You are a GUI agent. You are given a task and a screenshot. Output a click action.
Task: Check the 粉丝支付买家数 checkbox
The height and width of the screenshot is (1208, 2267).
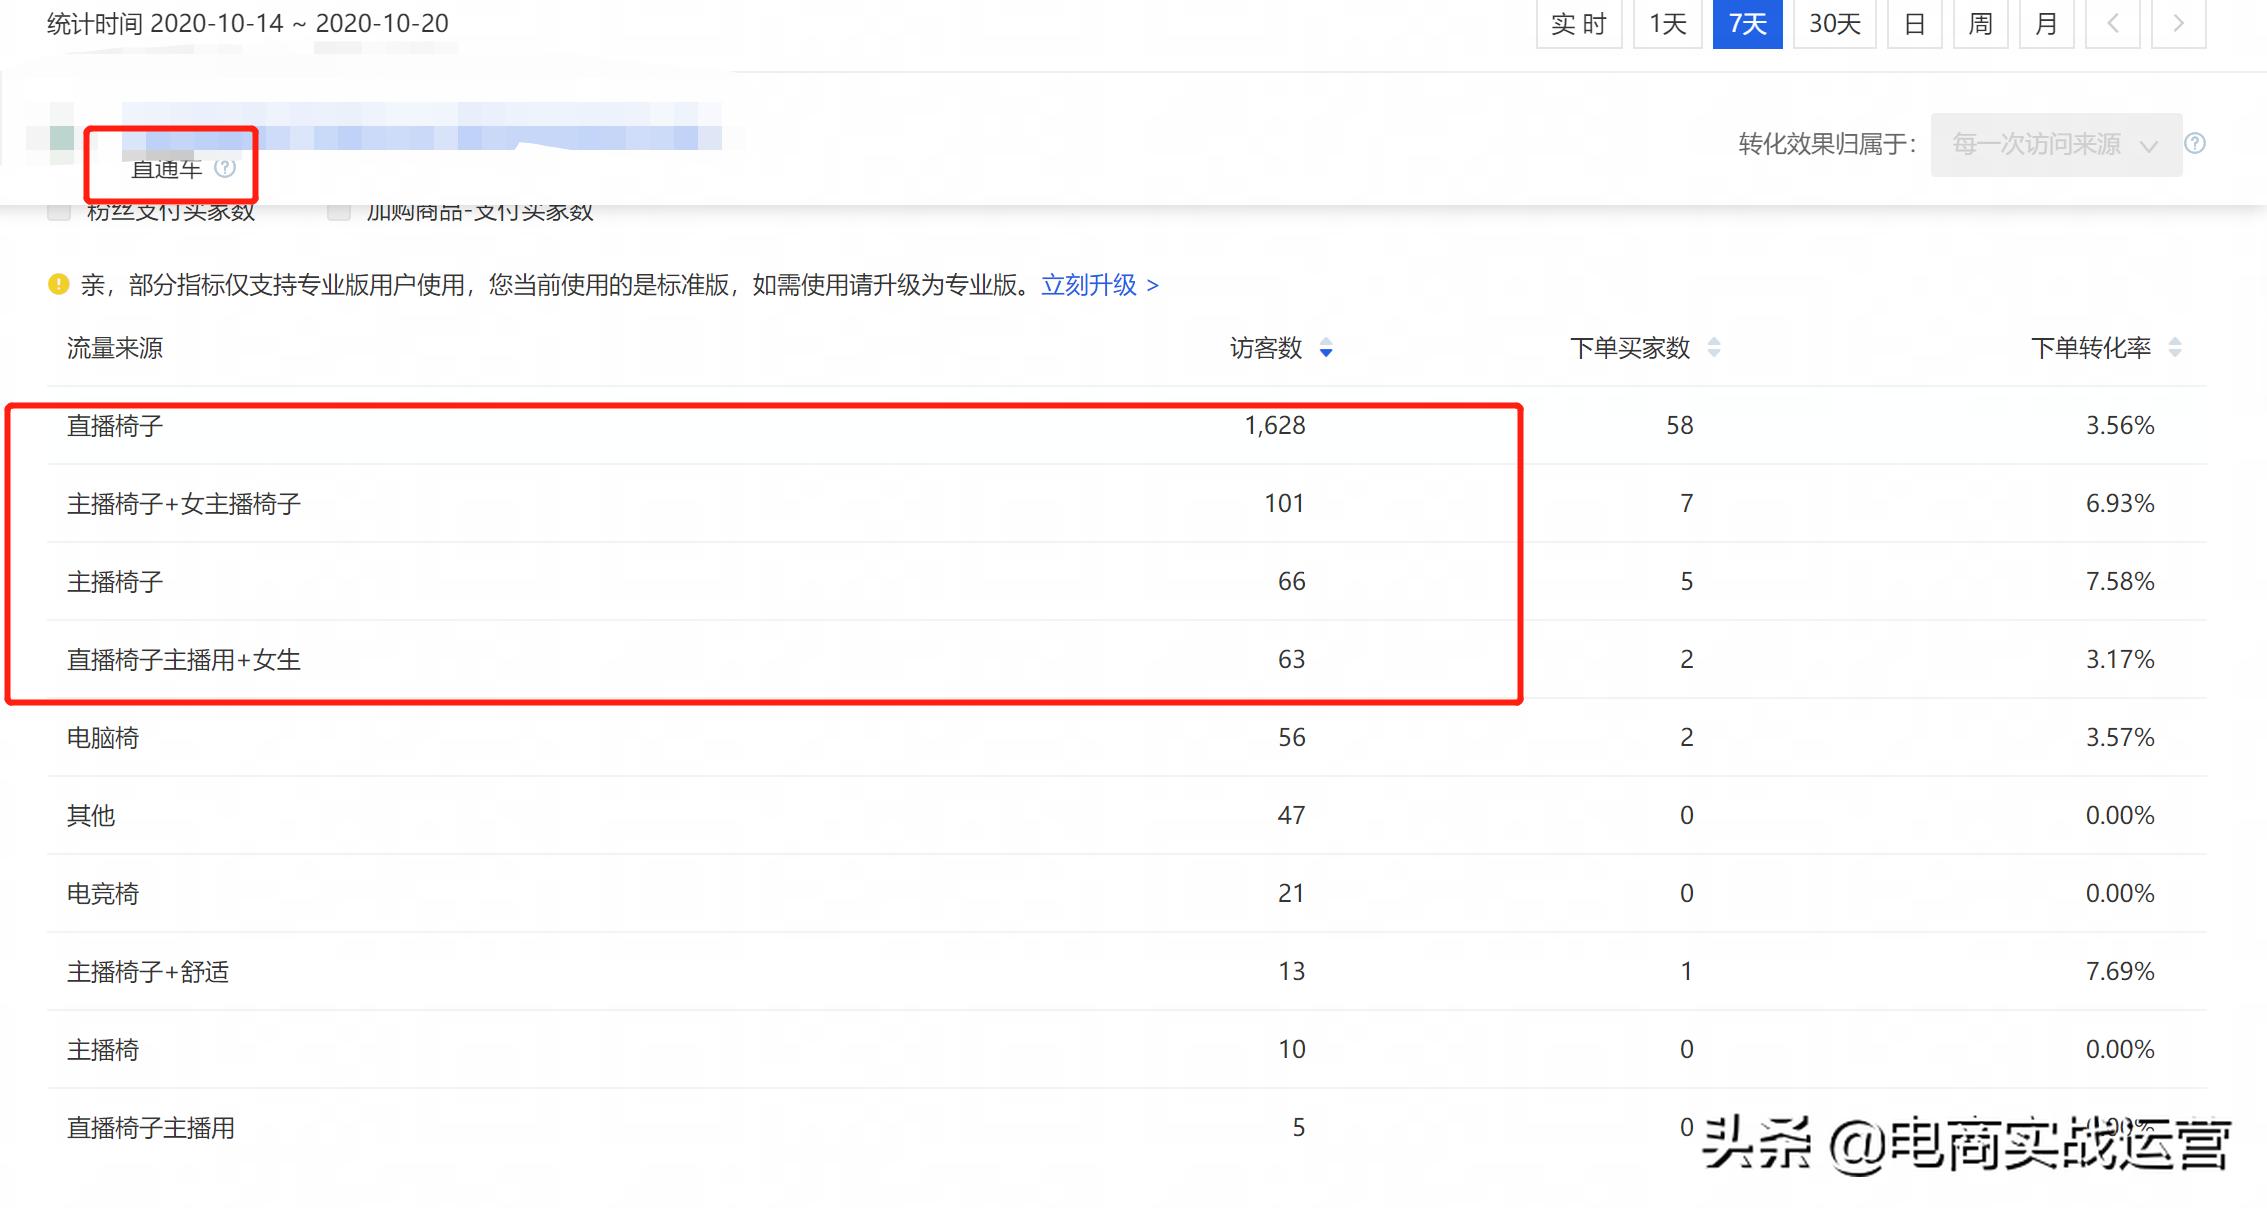[60, 211]
